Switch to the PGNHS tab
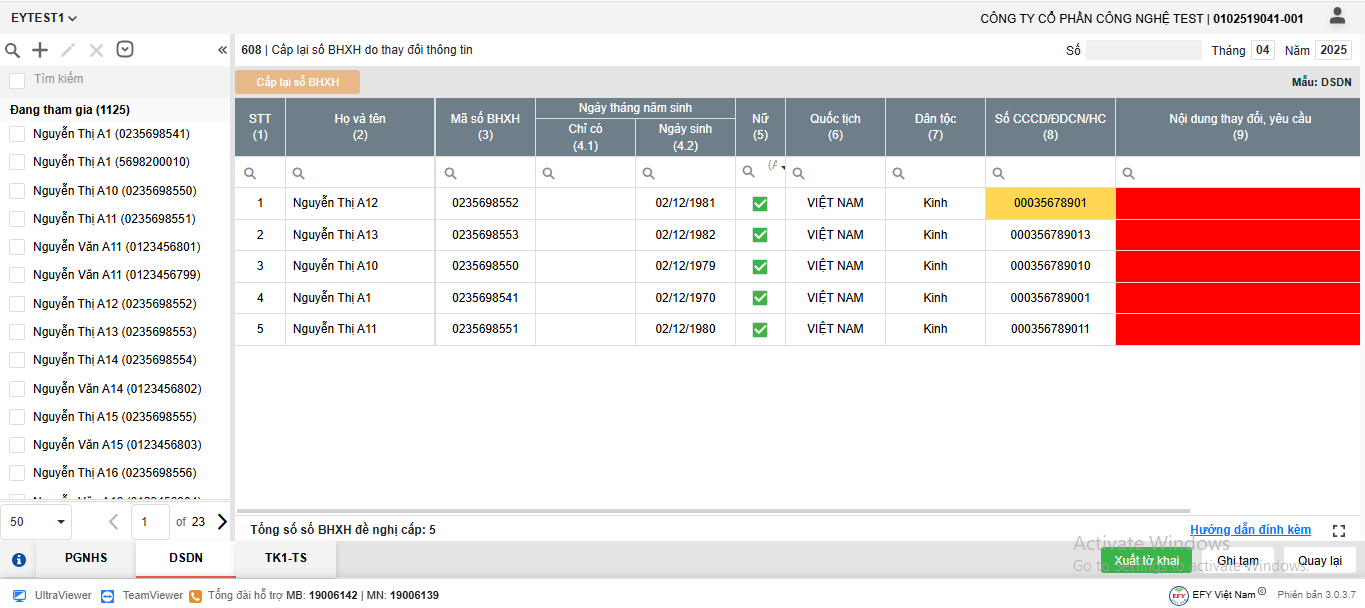The image size is (1365, 608). point(86,558)
